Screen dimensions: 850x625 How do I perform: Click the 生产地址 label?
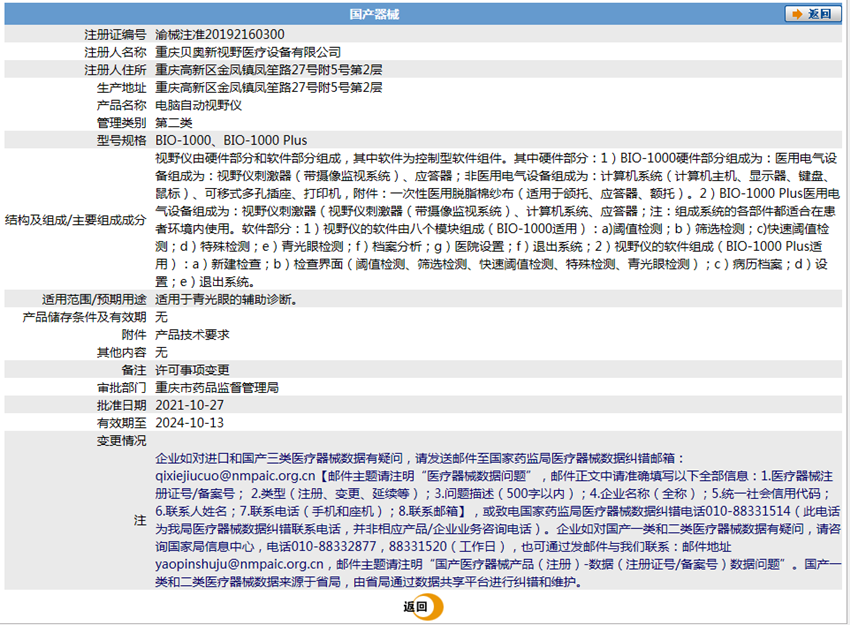pos(121,87)
